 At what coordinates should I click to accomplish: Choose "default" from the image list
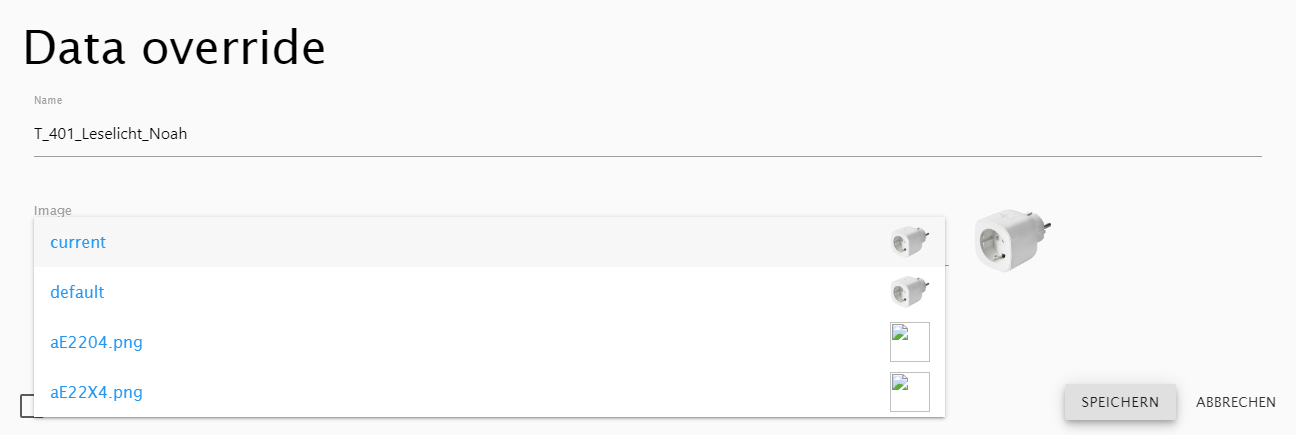tap(77, 292)
